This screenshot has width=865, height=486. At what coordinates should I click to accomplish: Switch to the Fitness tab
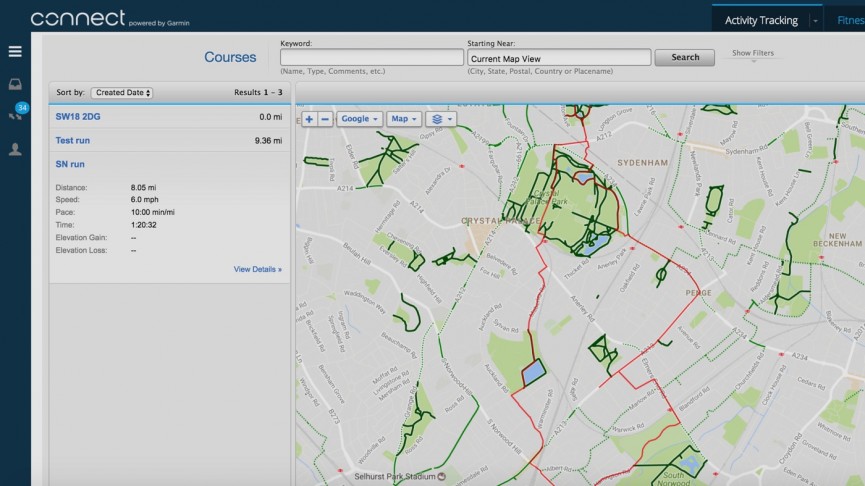(x=848, y=20)
